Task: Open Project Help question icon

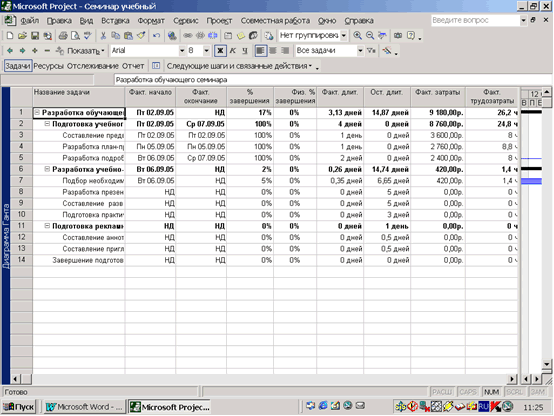Action: click(x=411, y=36)
